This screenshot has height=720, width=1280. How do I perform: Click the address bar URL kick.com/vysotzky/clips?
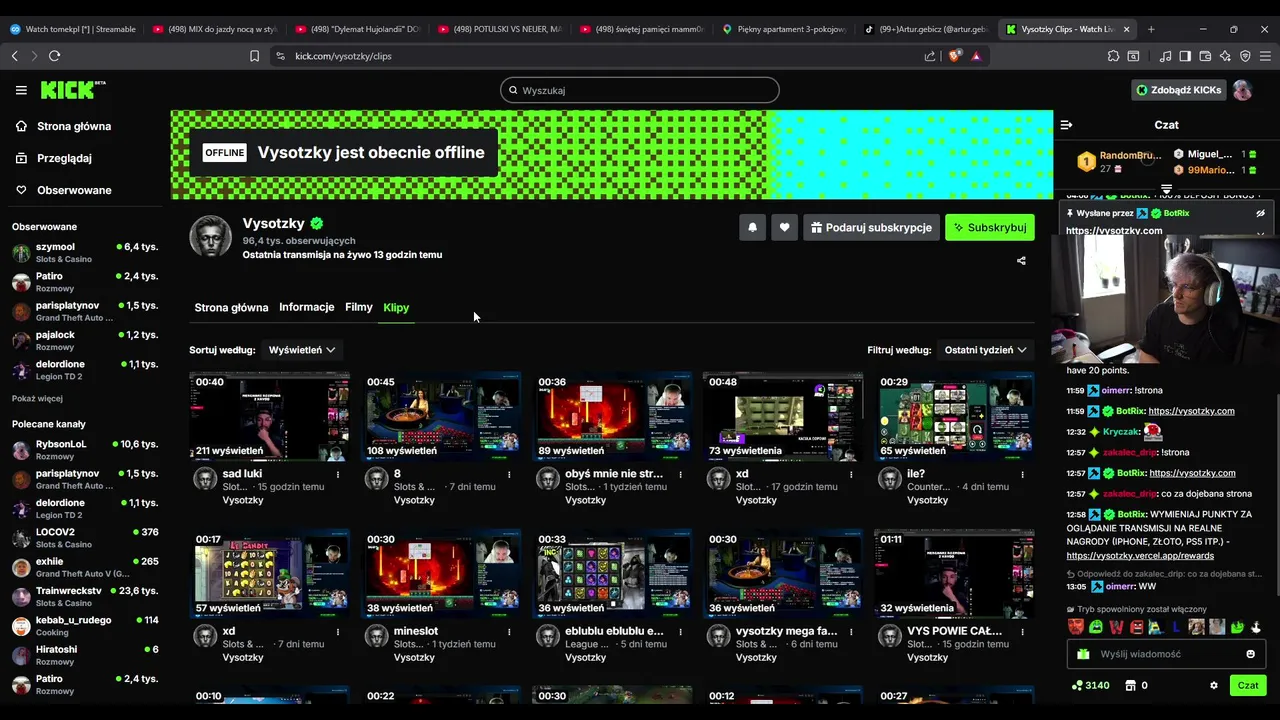(343, 56)
